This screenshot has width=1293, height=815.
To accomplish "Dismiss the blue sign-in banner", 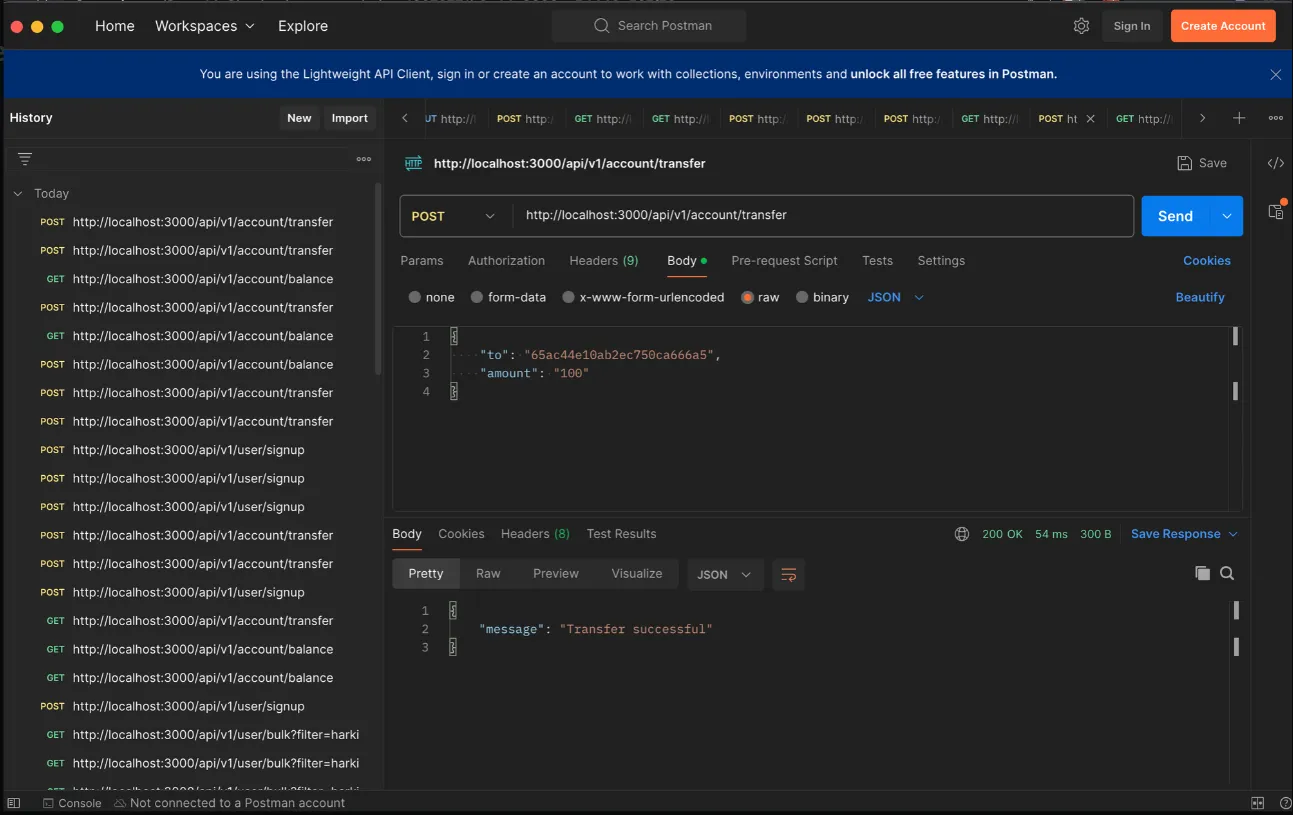I will point(1275,74).
